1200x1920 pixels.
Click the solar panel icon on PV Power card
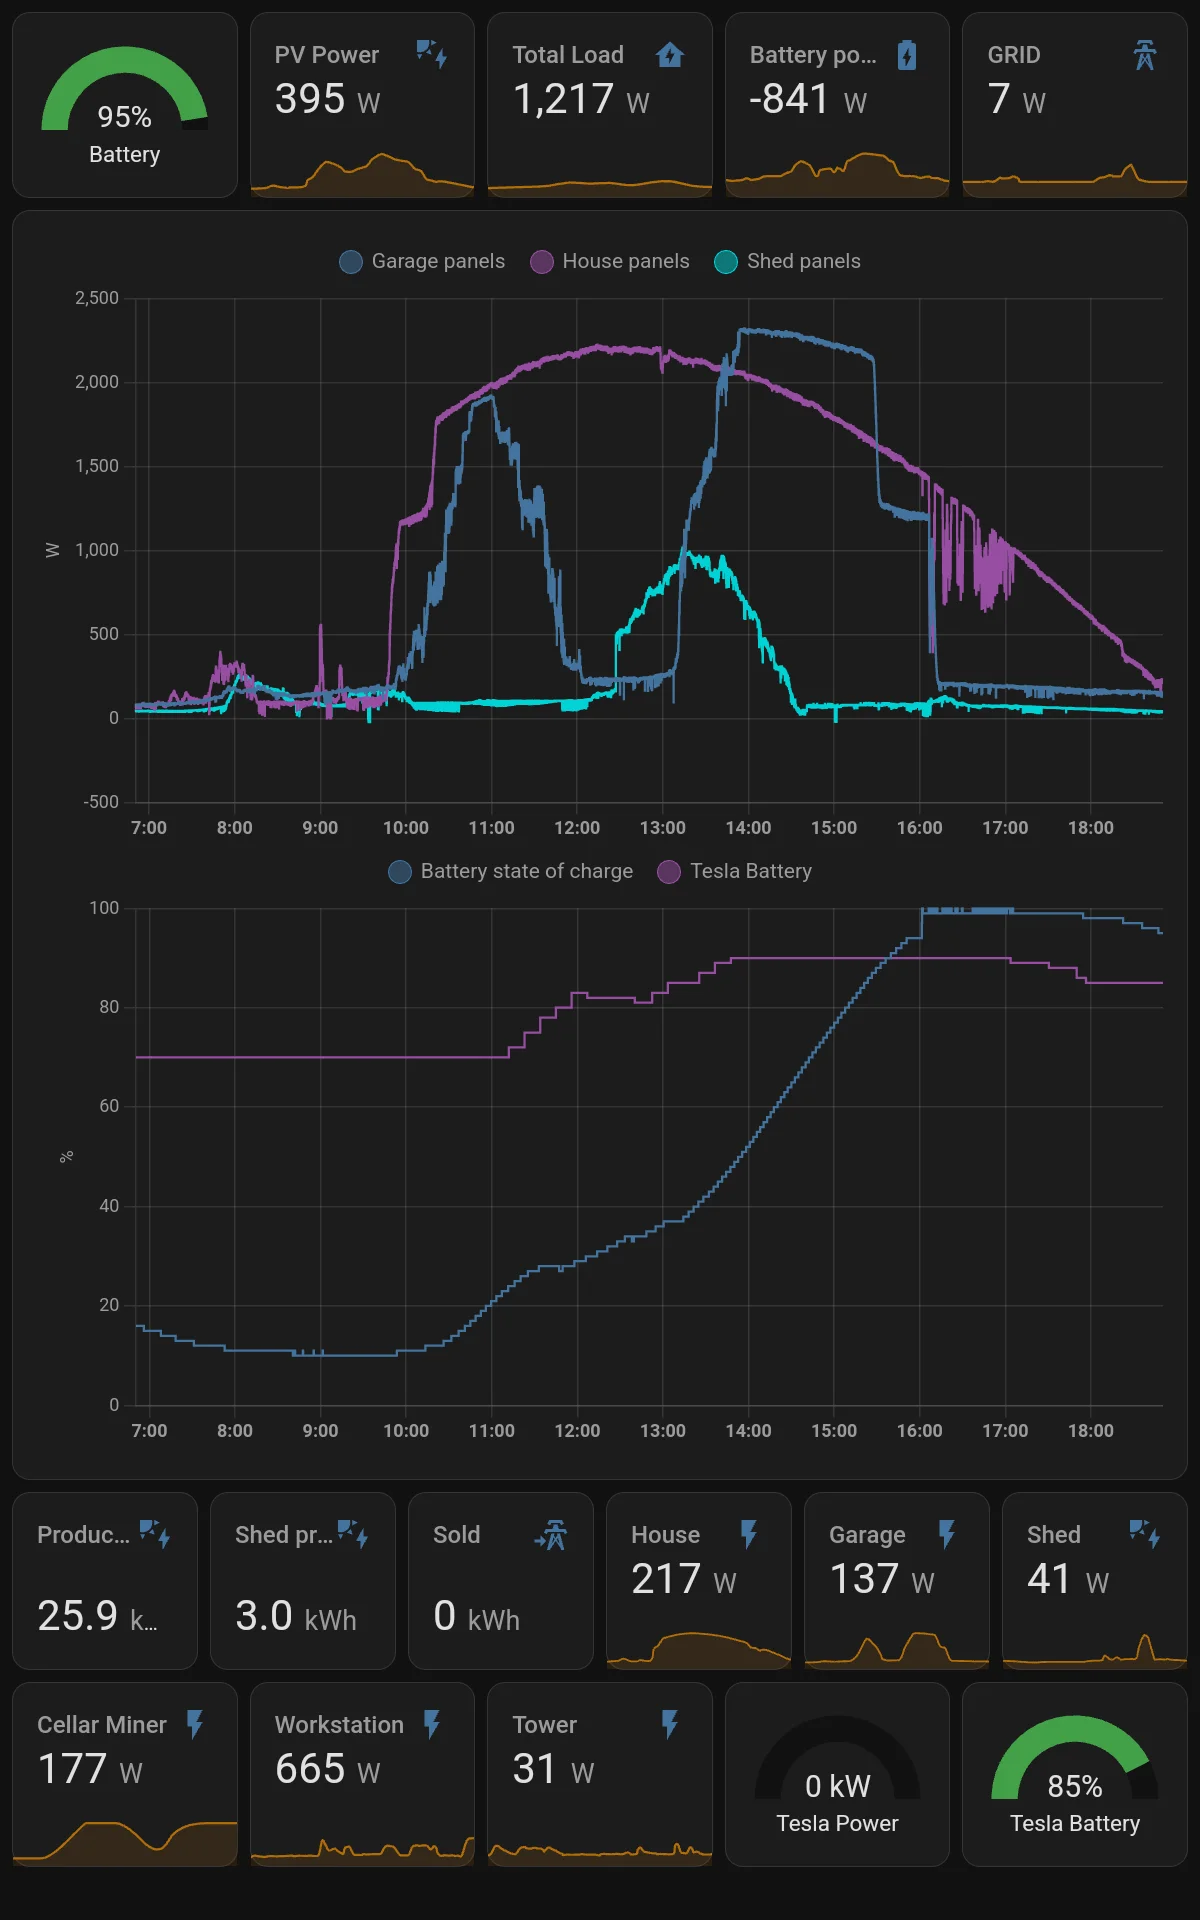click(x=432, y=54)
